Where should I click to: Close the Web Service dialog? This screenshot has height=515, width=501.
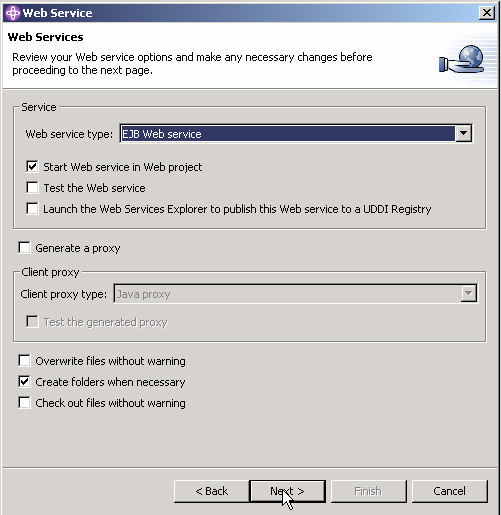coord(487,13)
